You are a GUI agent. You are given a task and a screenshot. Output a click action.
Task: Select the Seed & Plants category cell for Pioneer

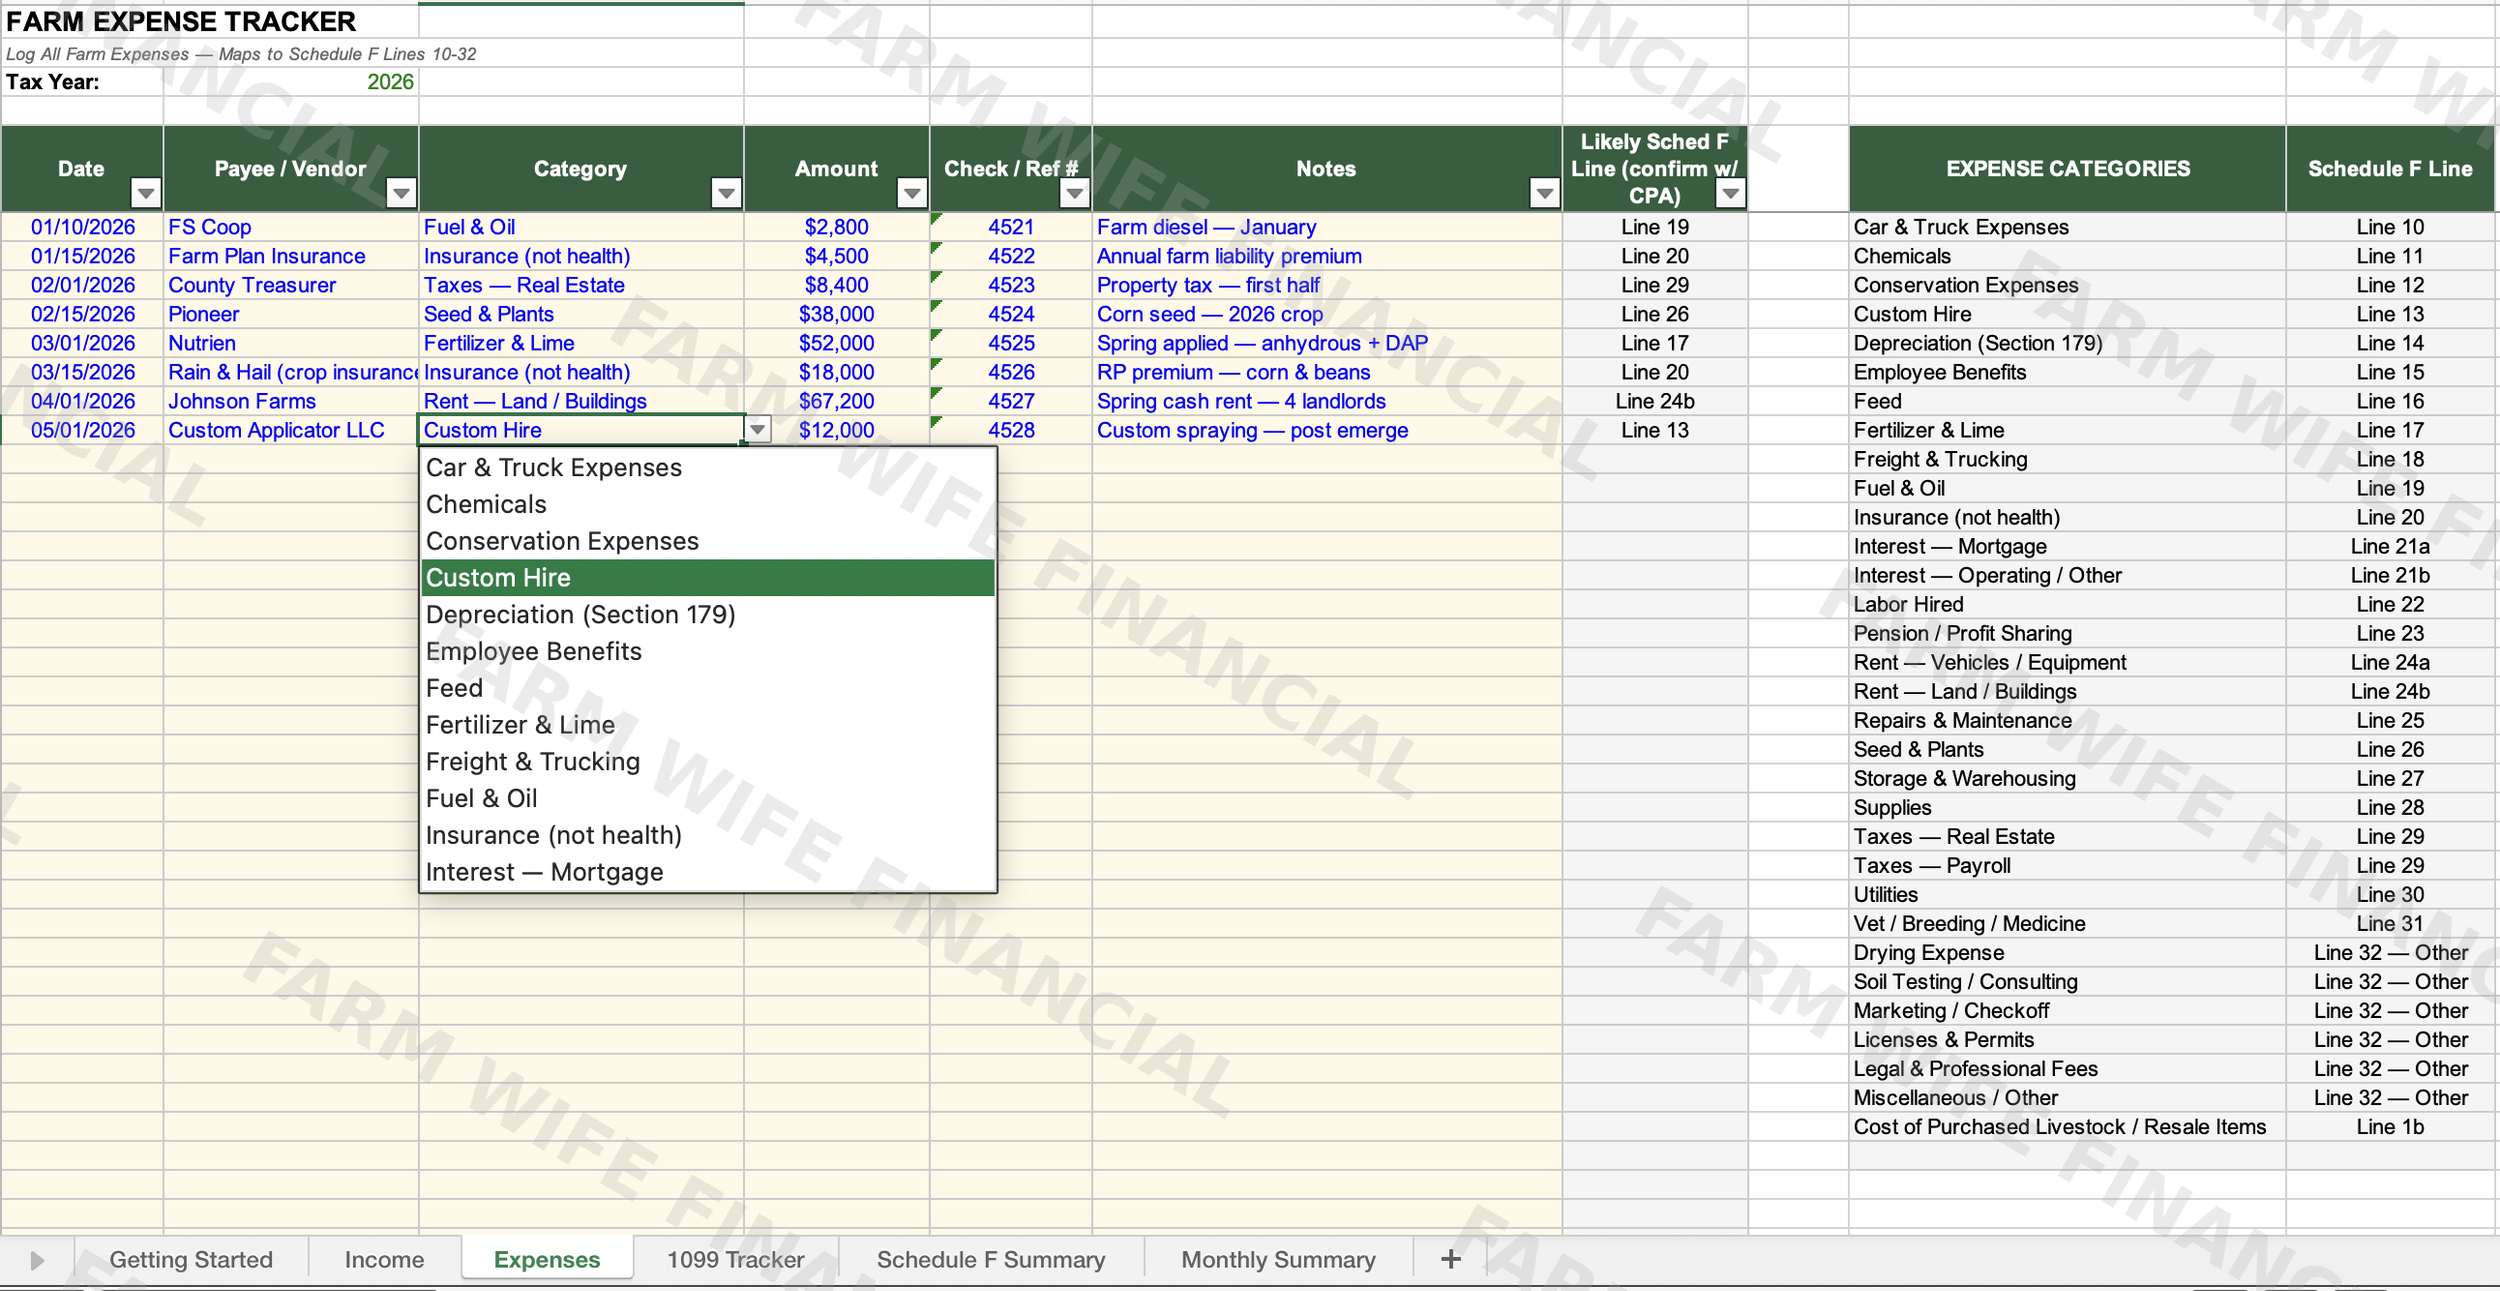point(581,314)
